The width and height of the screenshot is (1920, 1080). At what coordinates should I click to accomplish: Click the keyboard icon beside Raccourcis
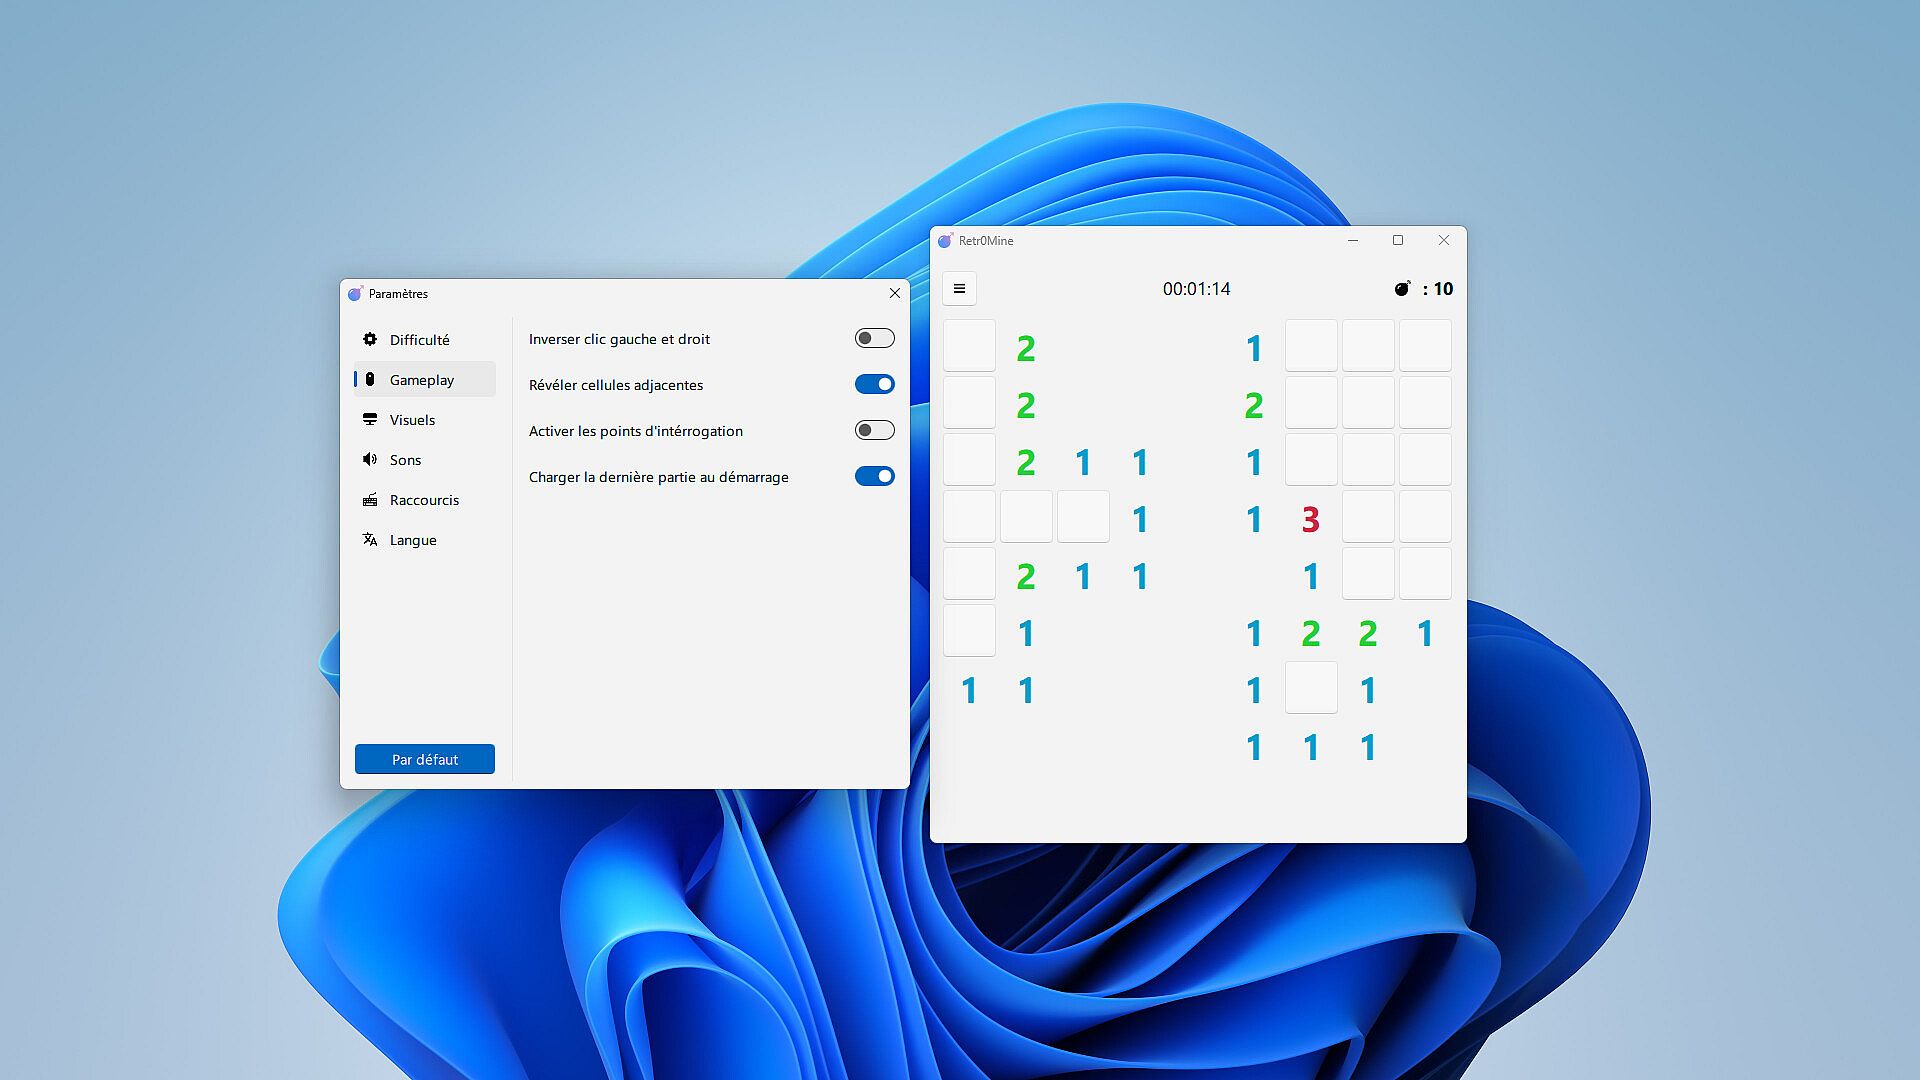pyautogui.click(x=370, y=500)
